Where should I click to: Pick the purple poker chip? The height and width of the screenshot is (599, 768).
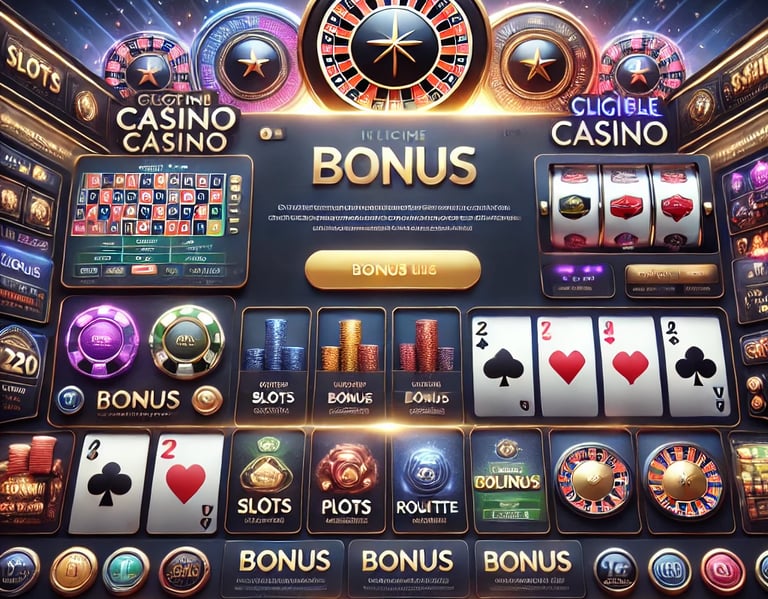tap(102, 341)
